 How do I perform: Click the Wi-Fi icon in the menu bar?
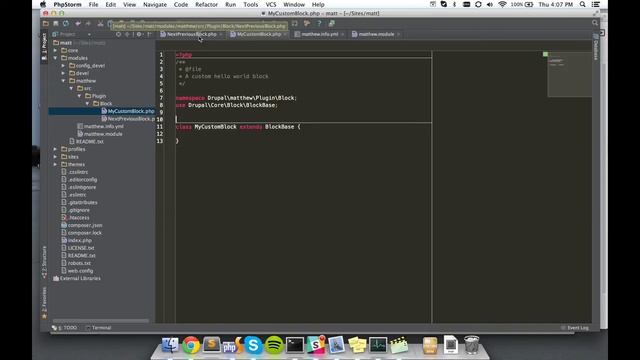502,4
